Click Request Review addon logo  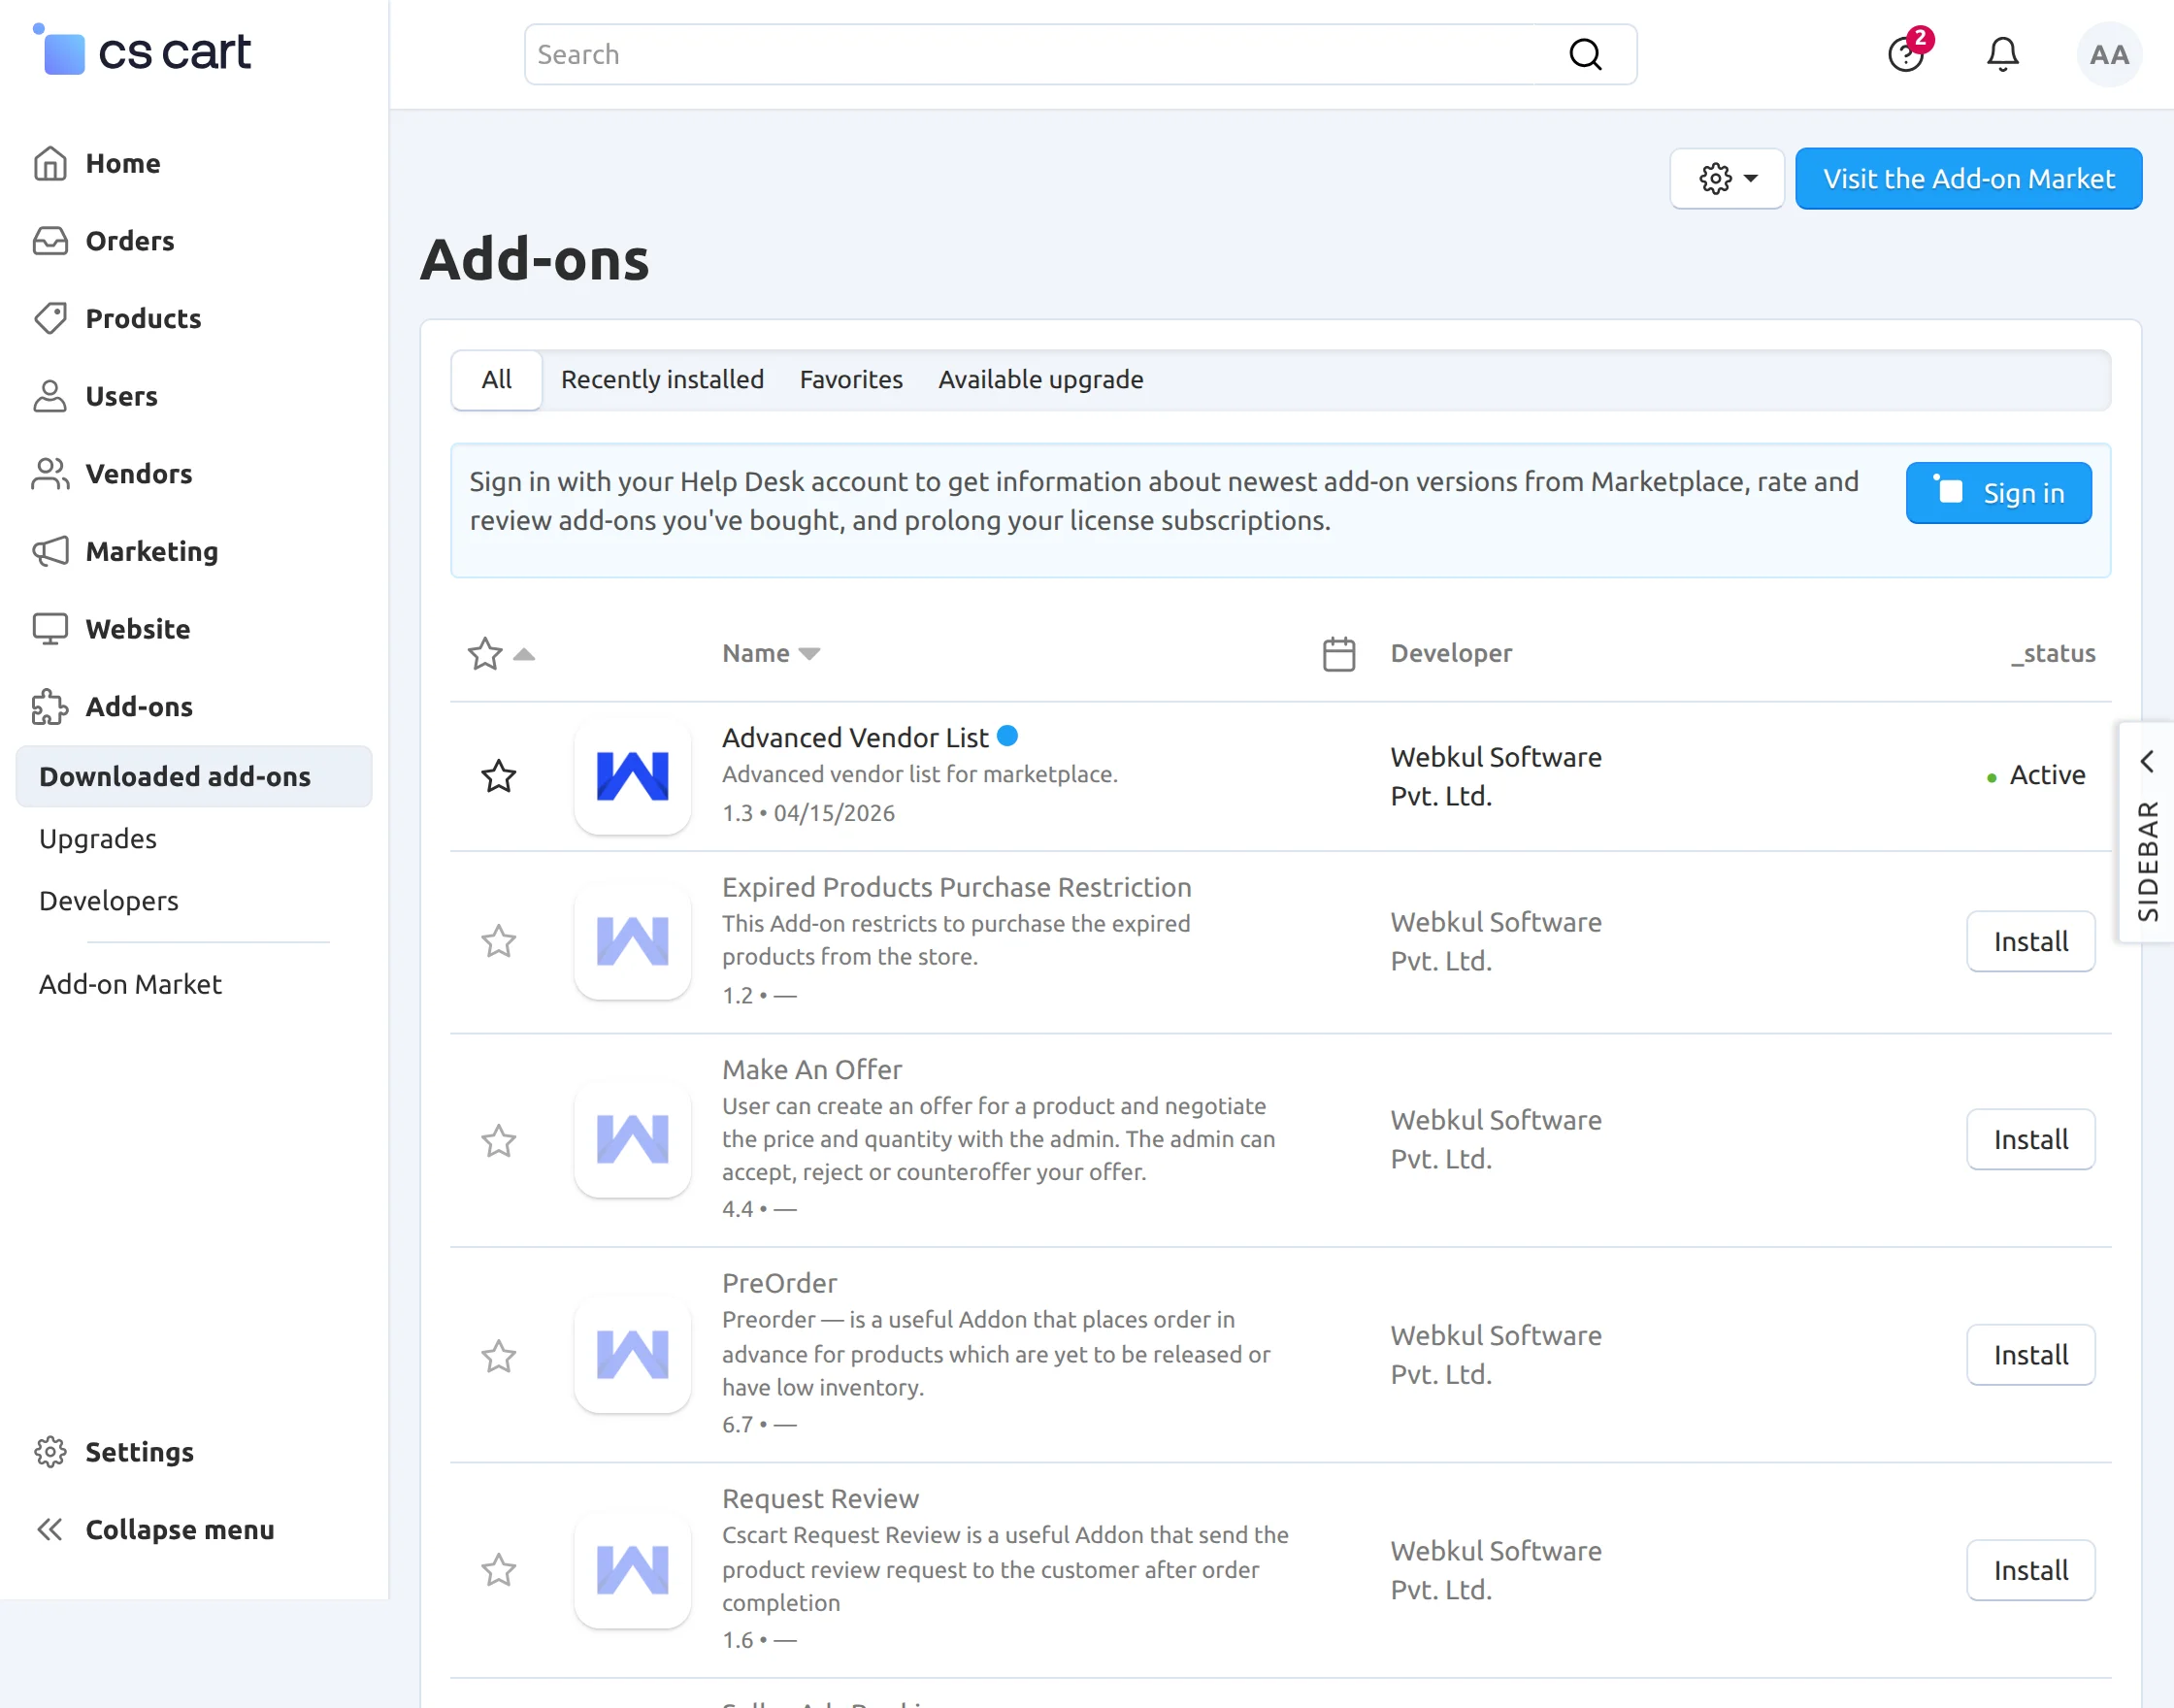click(632, 1570)
